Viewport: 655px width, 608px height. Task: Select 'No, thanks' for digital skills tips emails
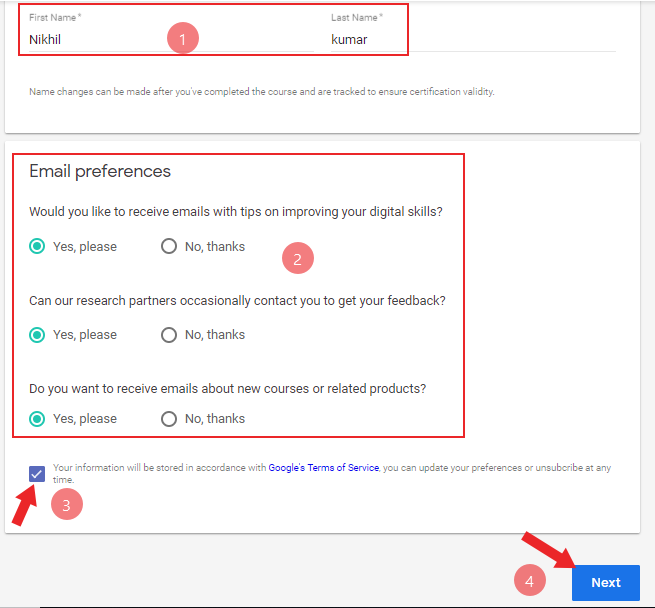pos(169,246)
